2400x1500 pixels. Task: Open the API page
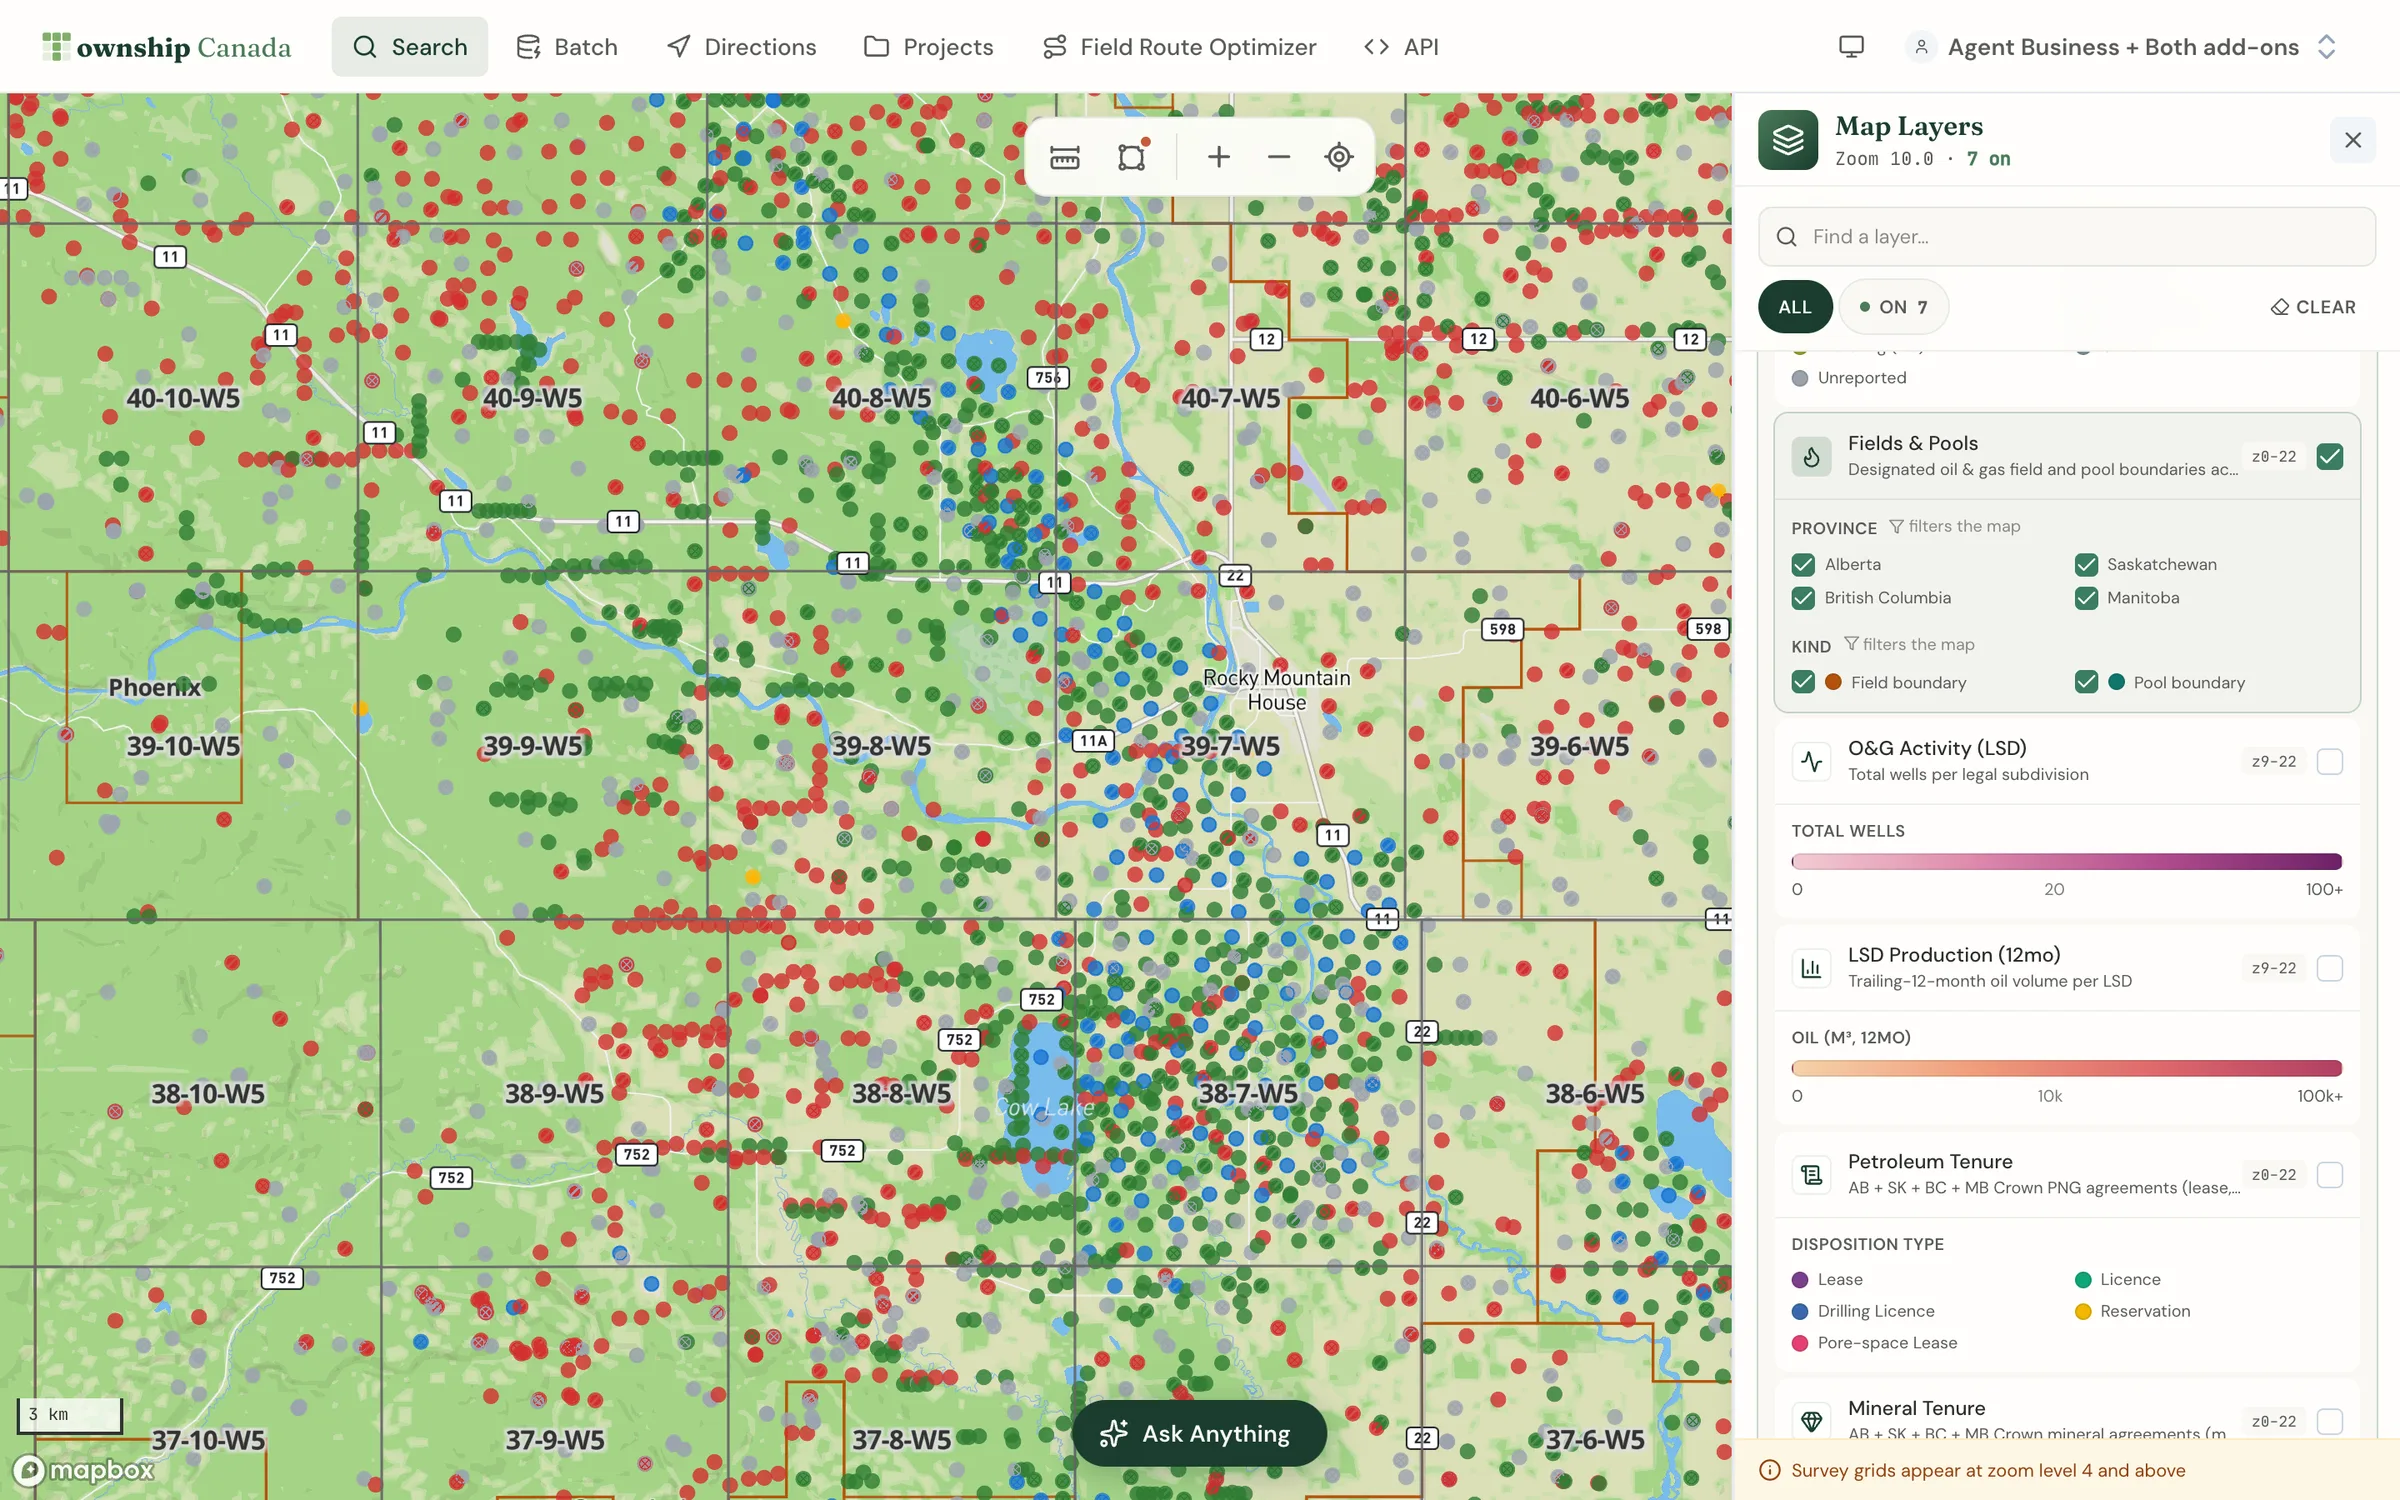point(1401,47)
